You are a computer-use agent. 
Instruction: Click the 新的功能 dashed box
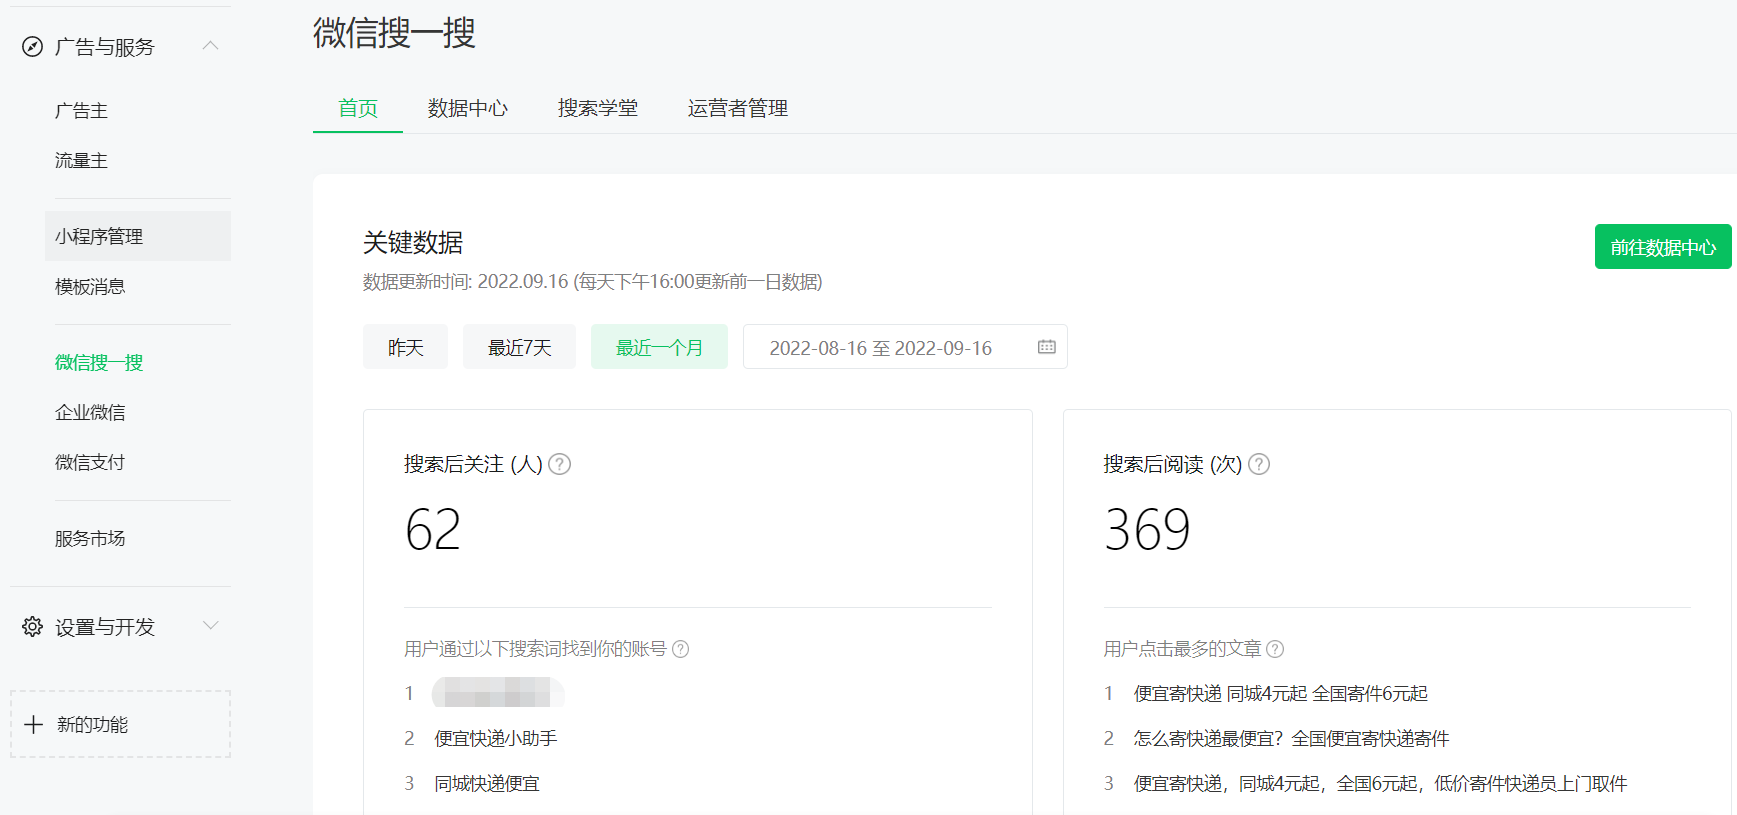point(120,724)
